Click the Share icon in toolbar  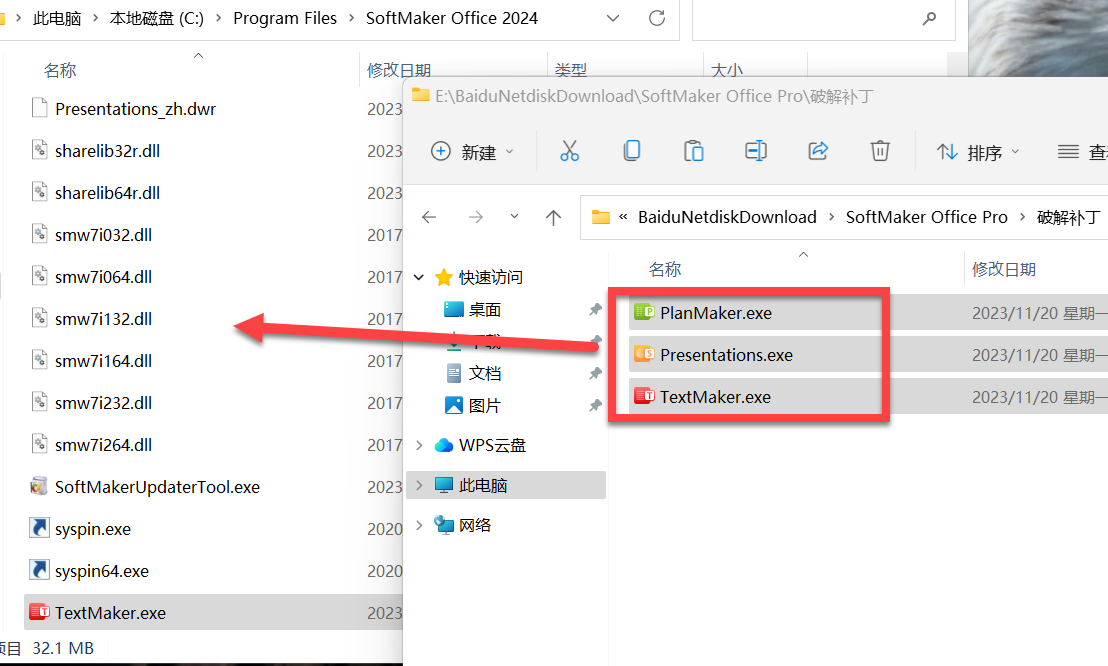coord(818,151)
